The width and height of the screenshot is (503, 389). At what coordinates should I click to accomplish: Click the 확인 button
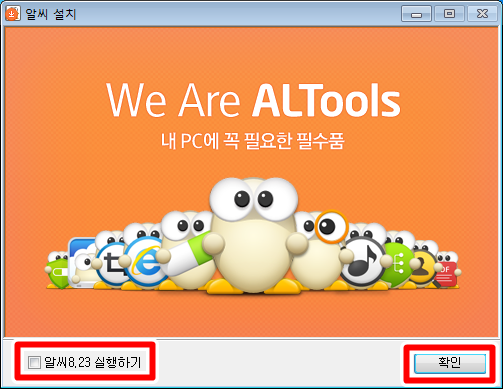pos(450,363)
